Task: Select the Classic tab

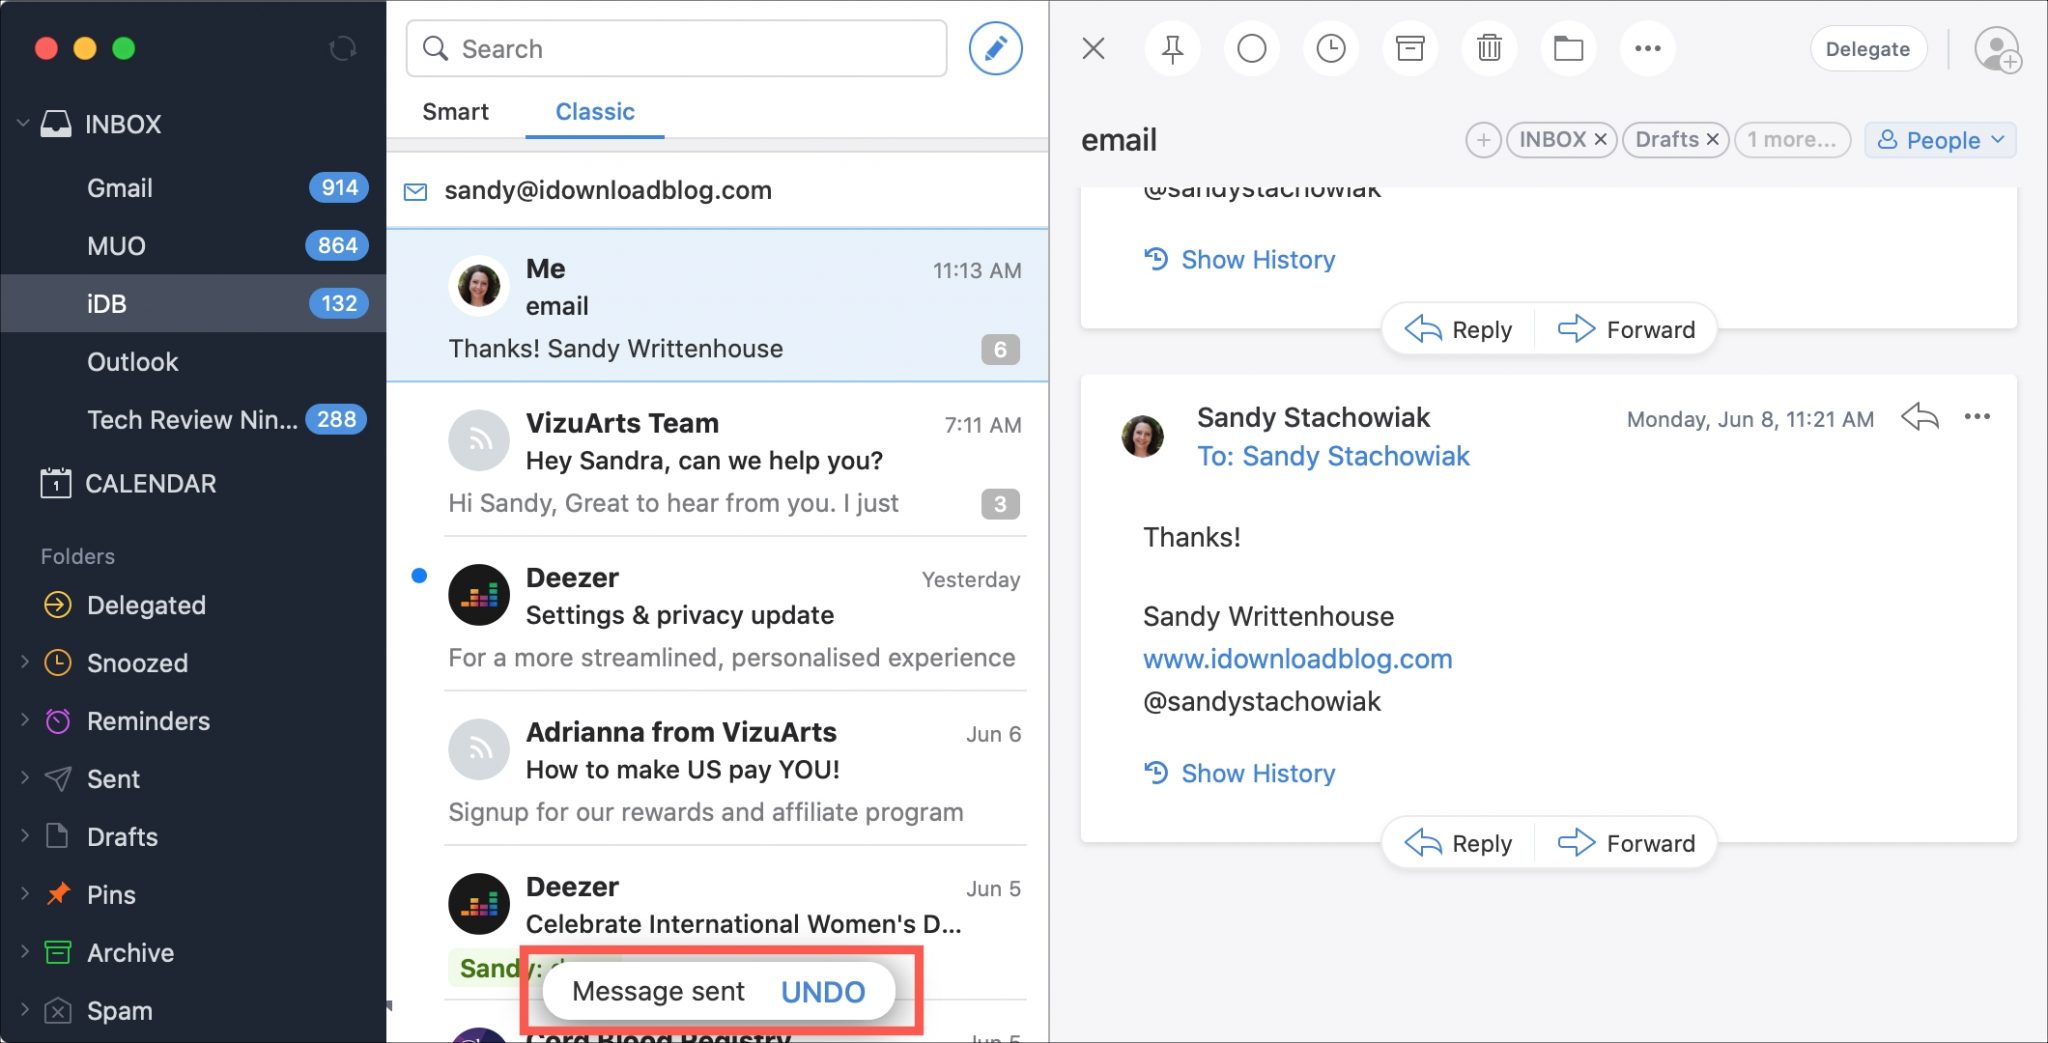Action: pyautogui.click(x=594, y=112)
